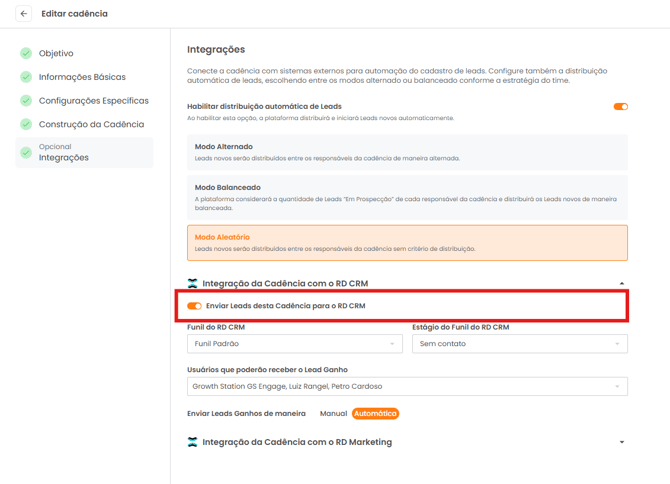
Task: Go to the Objetivo step
Action: pyautogui.click(x=56, y=53)
